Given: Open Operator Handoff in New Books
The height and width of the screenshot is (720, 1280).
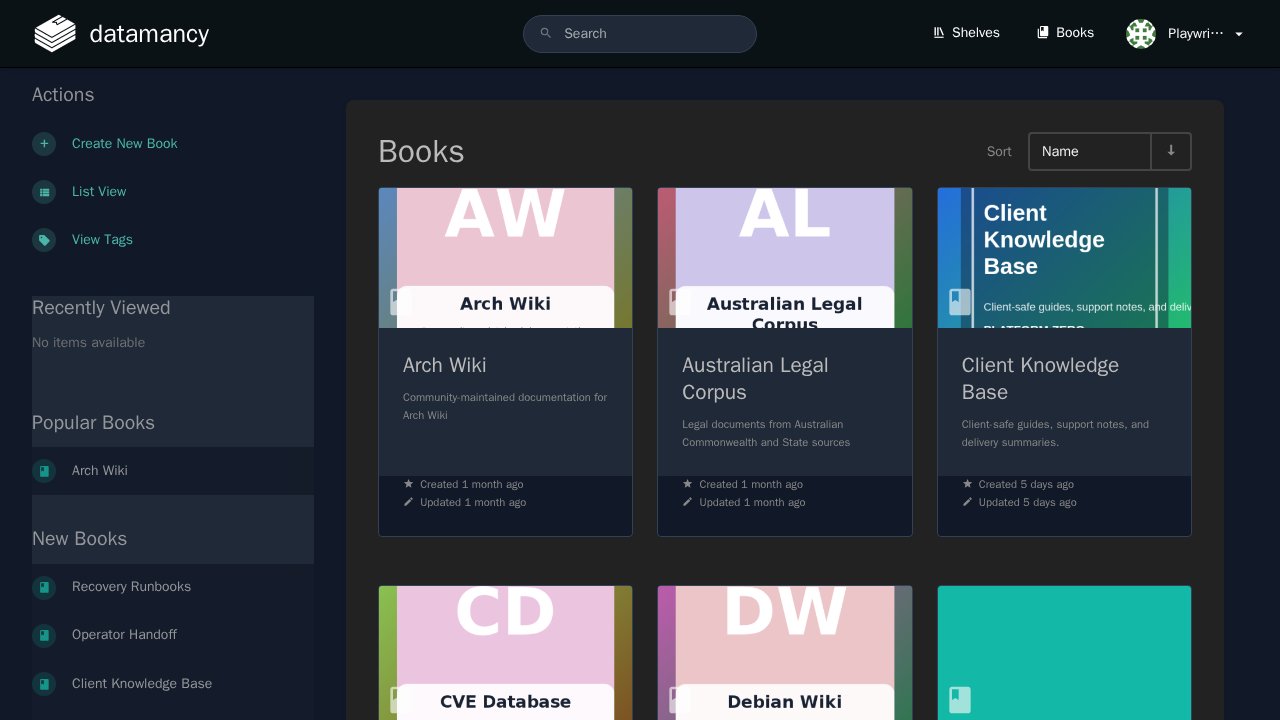Looking at the screenshot, I should (x=124, y=635).
